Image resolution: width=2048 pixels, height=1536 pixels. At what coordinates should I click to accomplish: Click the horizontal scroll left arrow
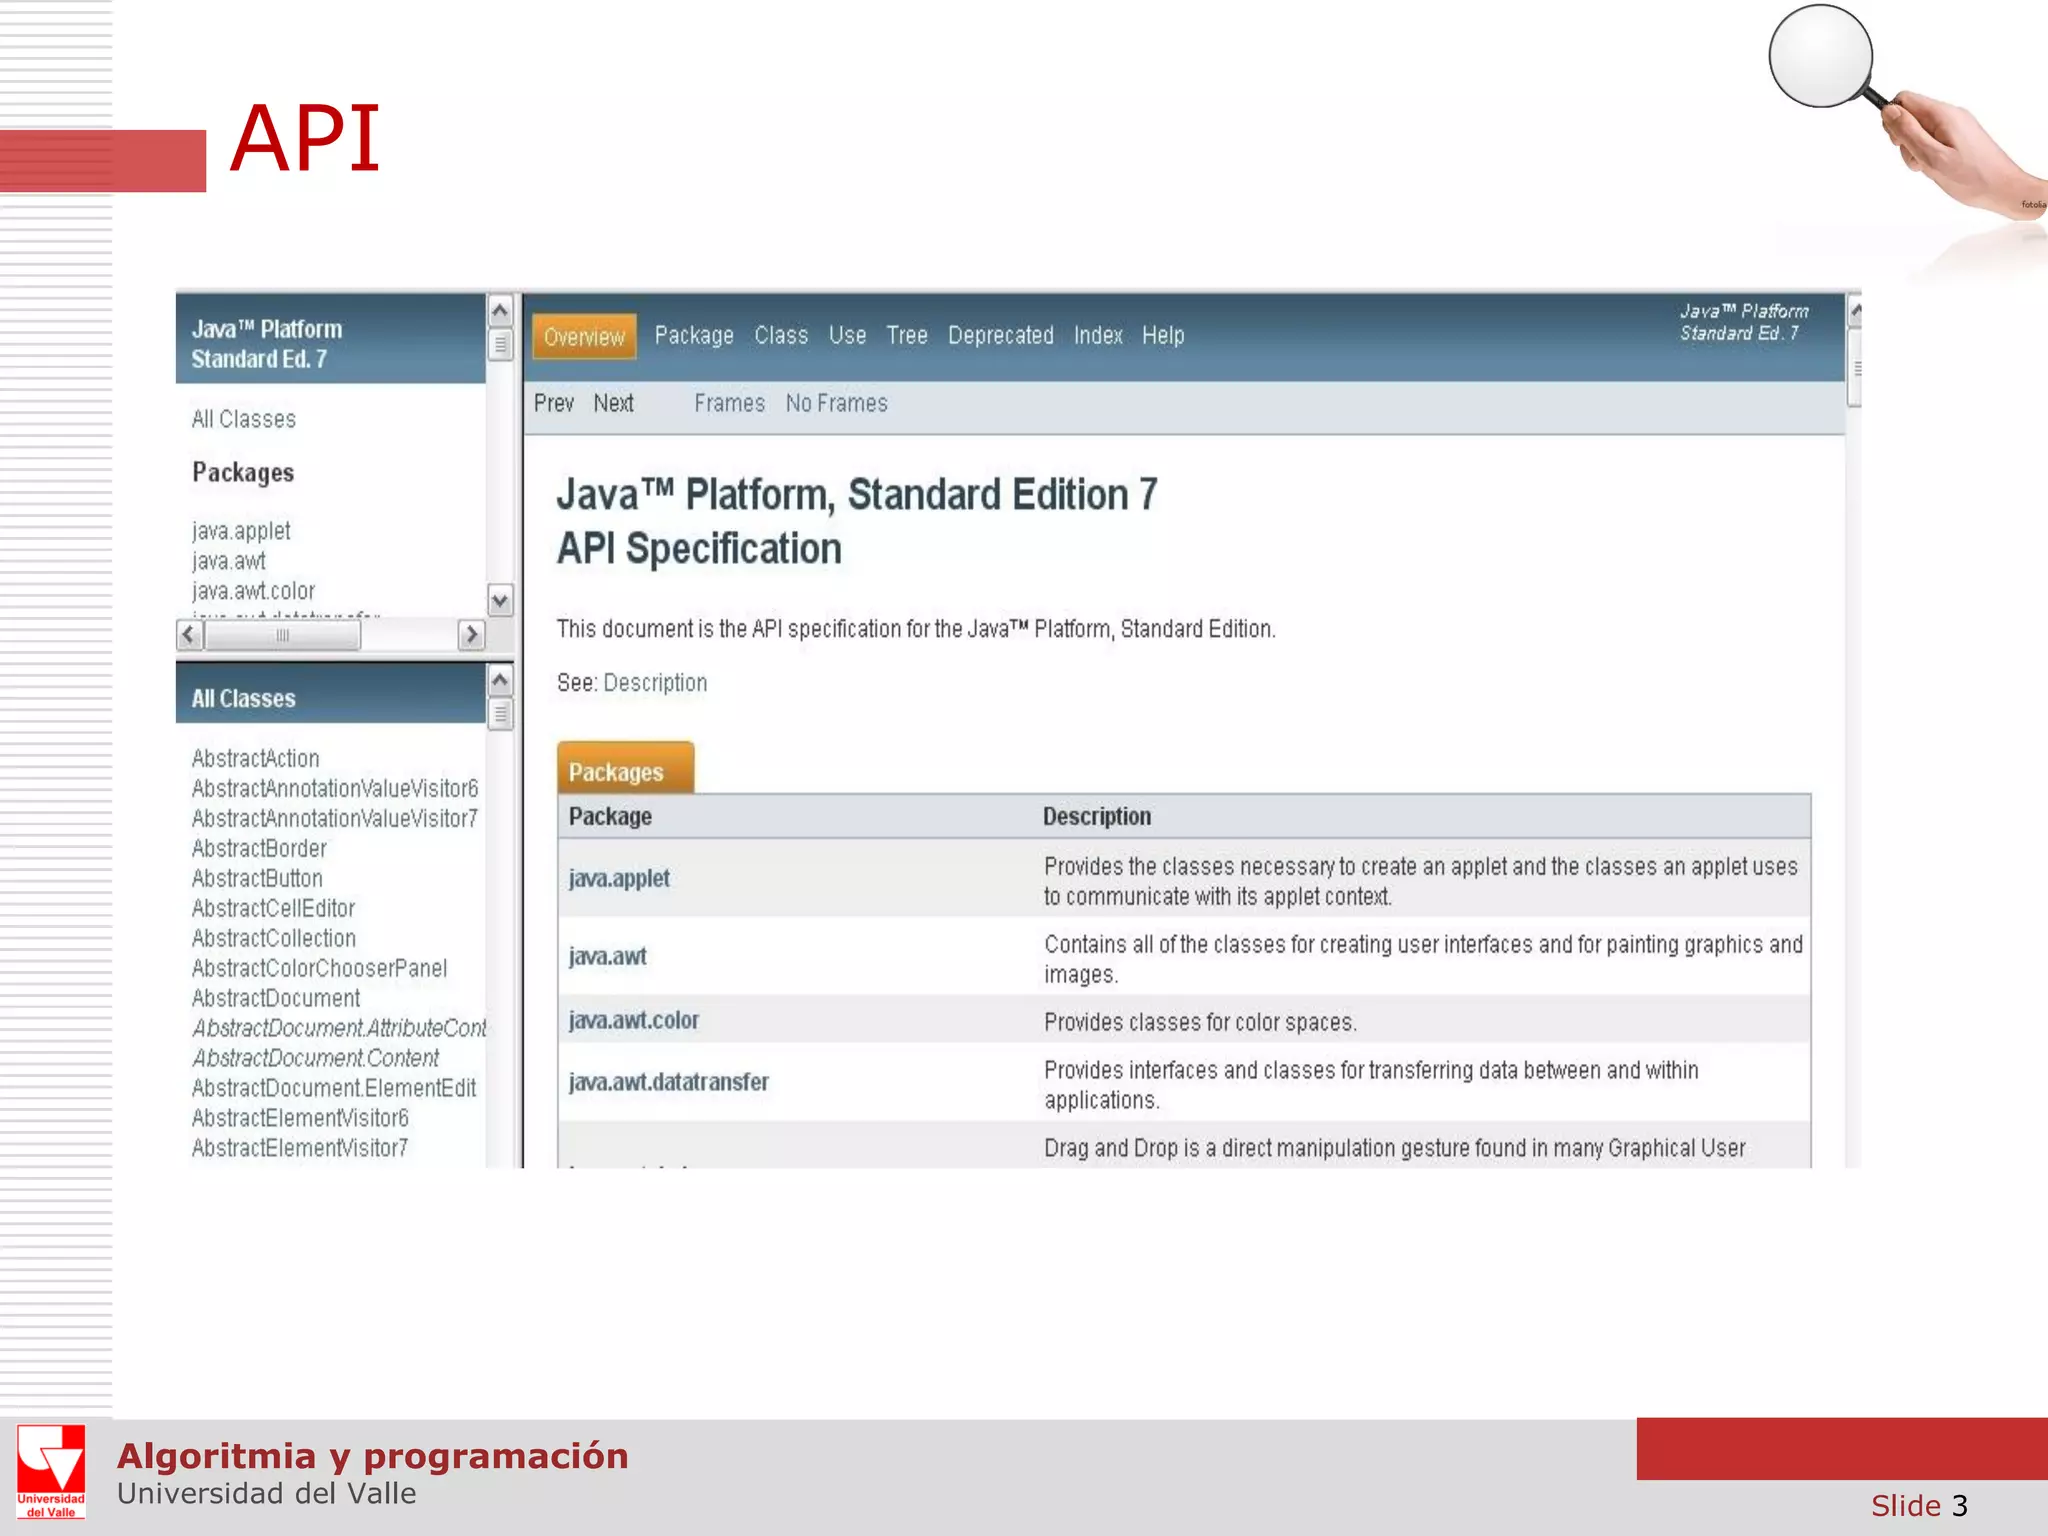189,635
